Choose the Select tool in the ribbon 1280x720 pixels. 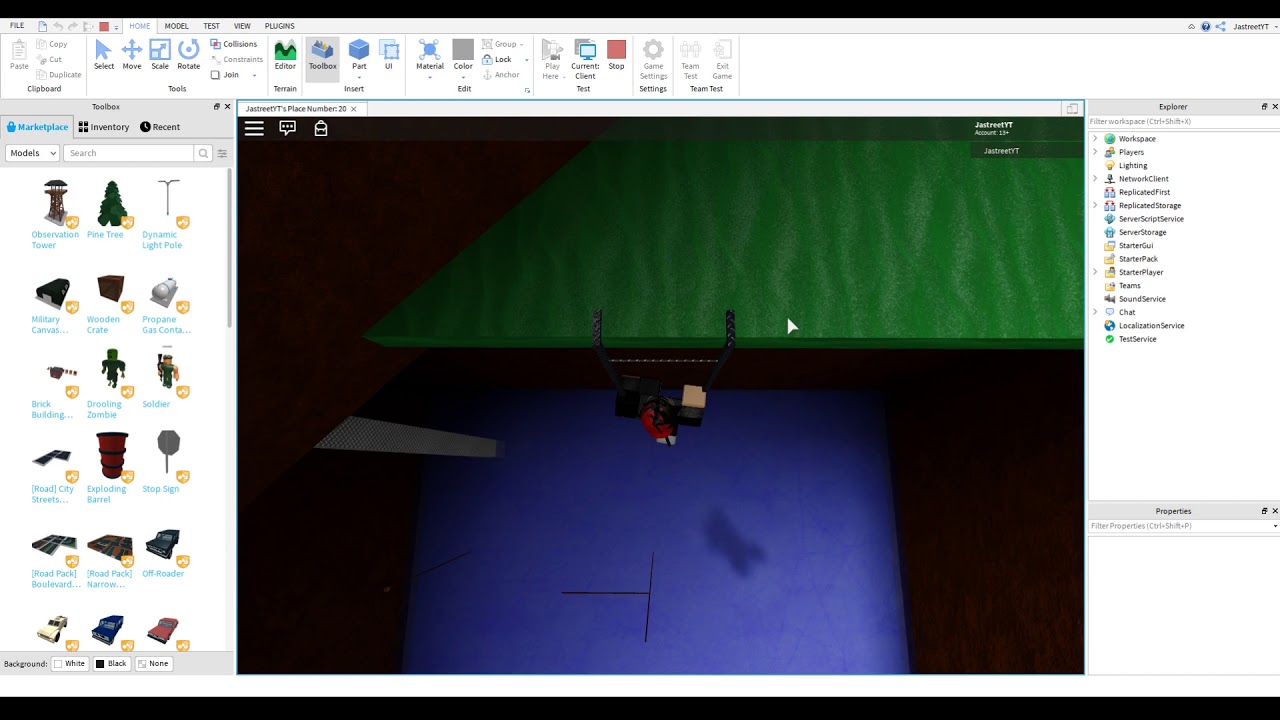click(104, 55)
